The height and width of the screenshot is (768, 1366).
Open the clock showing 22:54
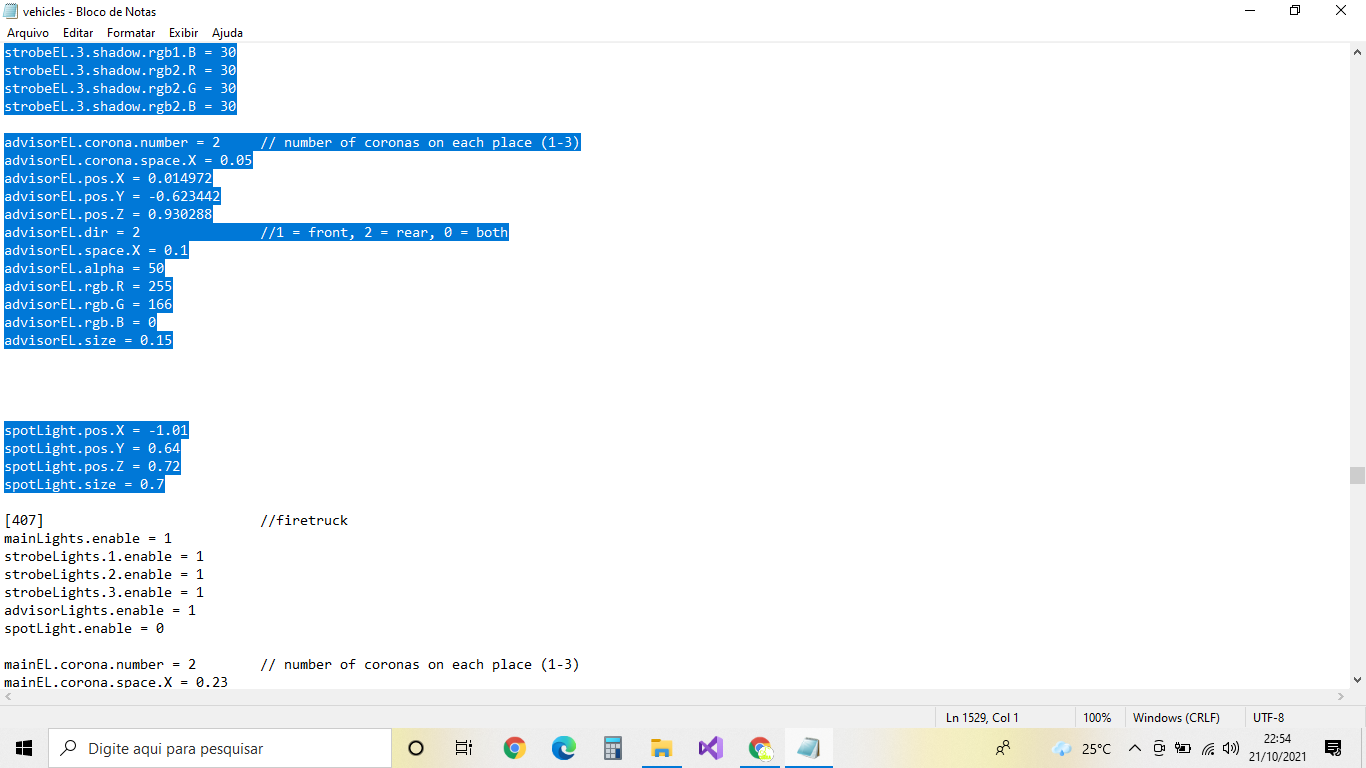click(1277, 748)
